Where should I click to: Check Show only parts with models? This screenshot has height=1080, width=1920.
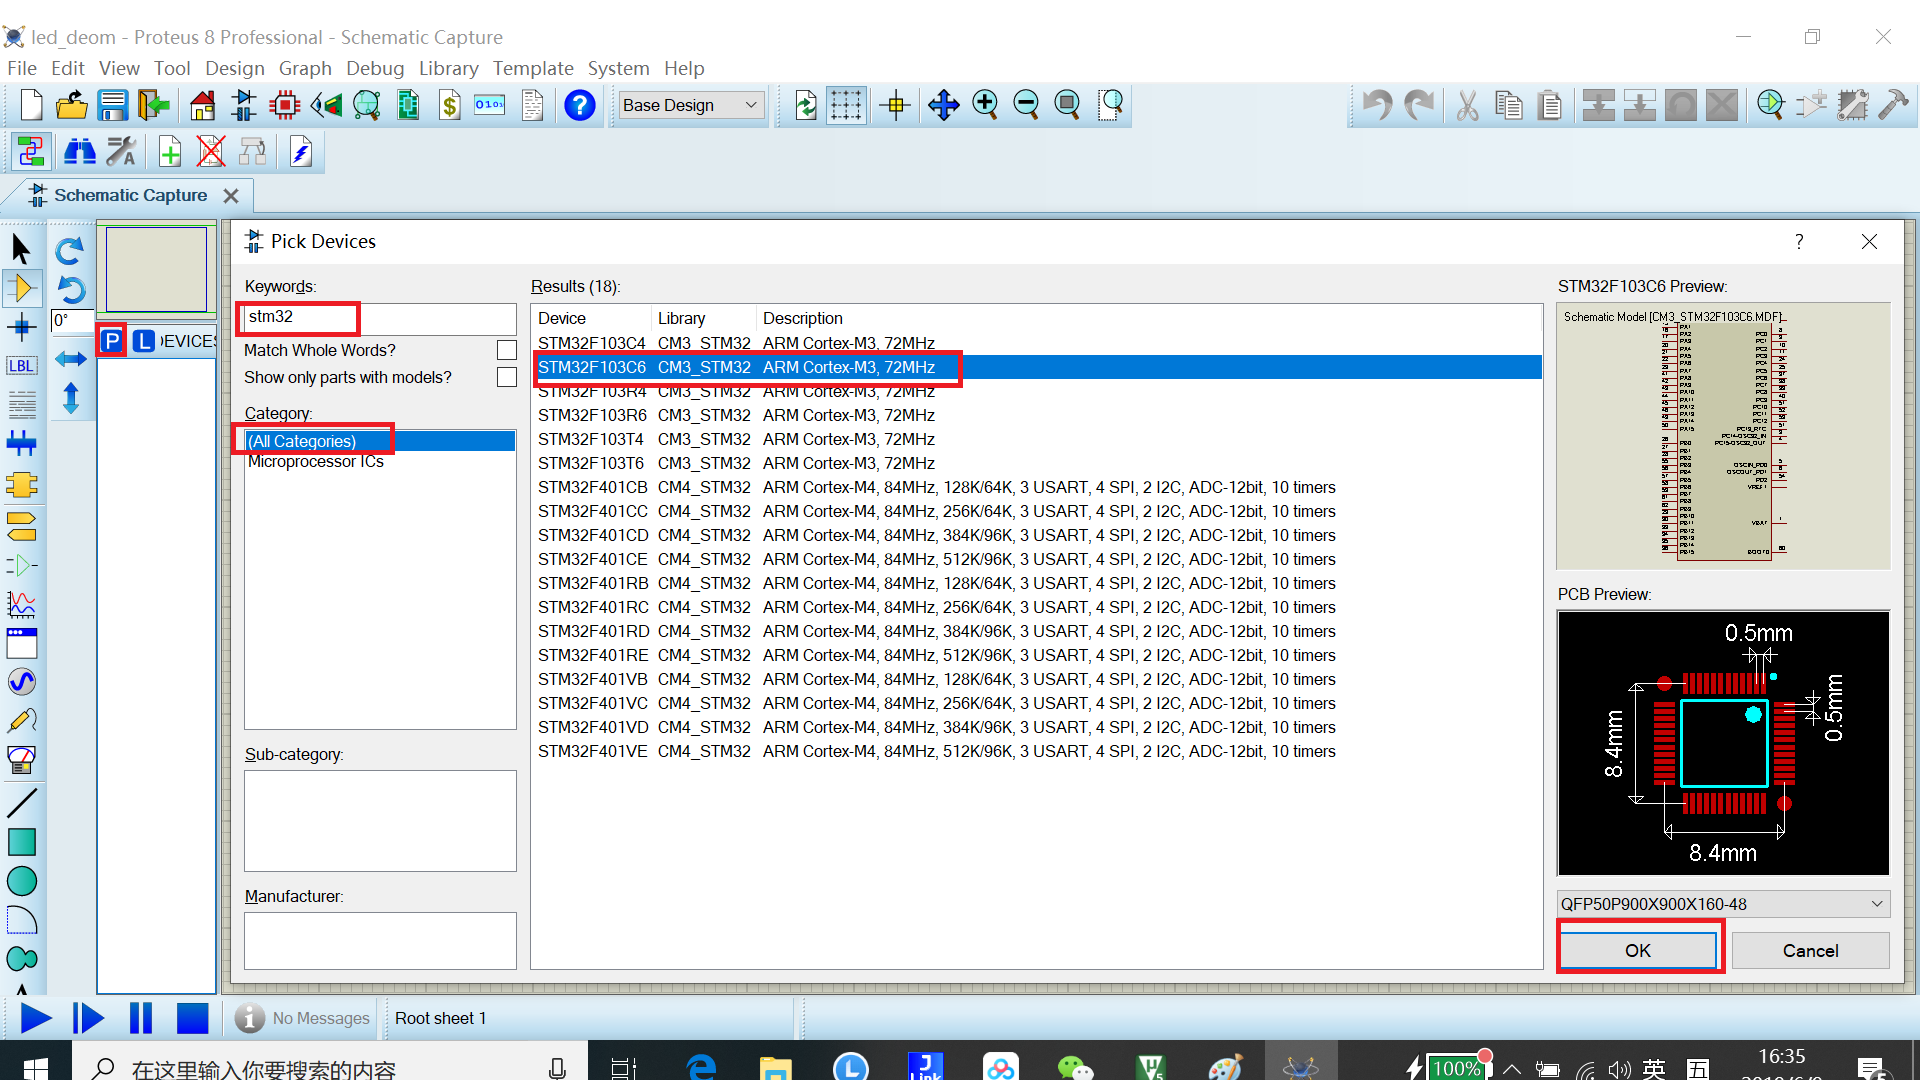pyautogui.click(x=507, y=377)
